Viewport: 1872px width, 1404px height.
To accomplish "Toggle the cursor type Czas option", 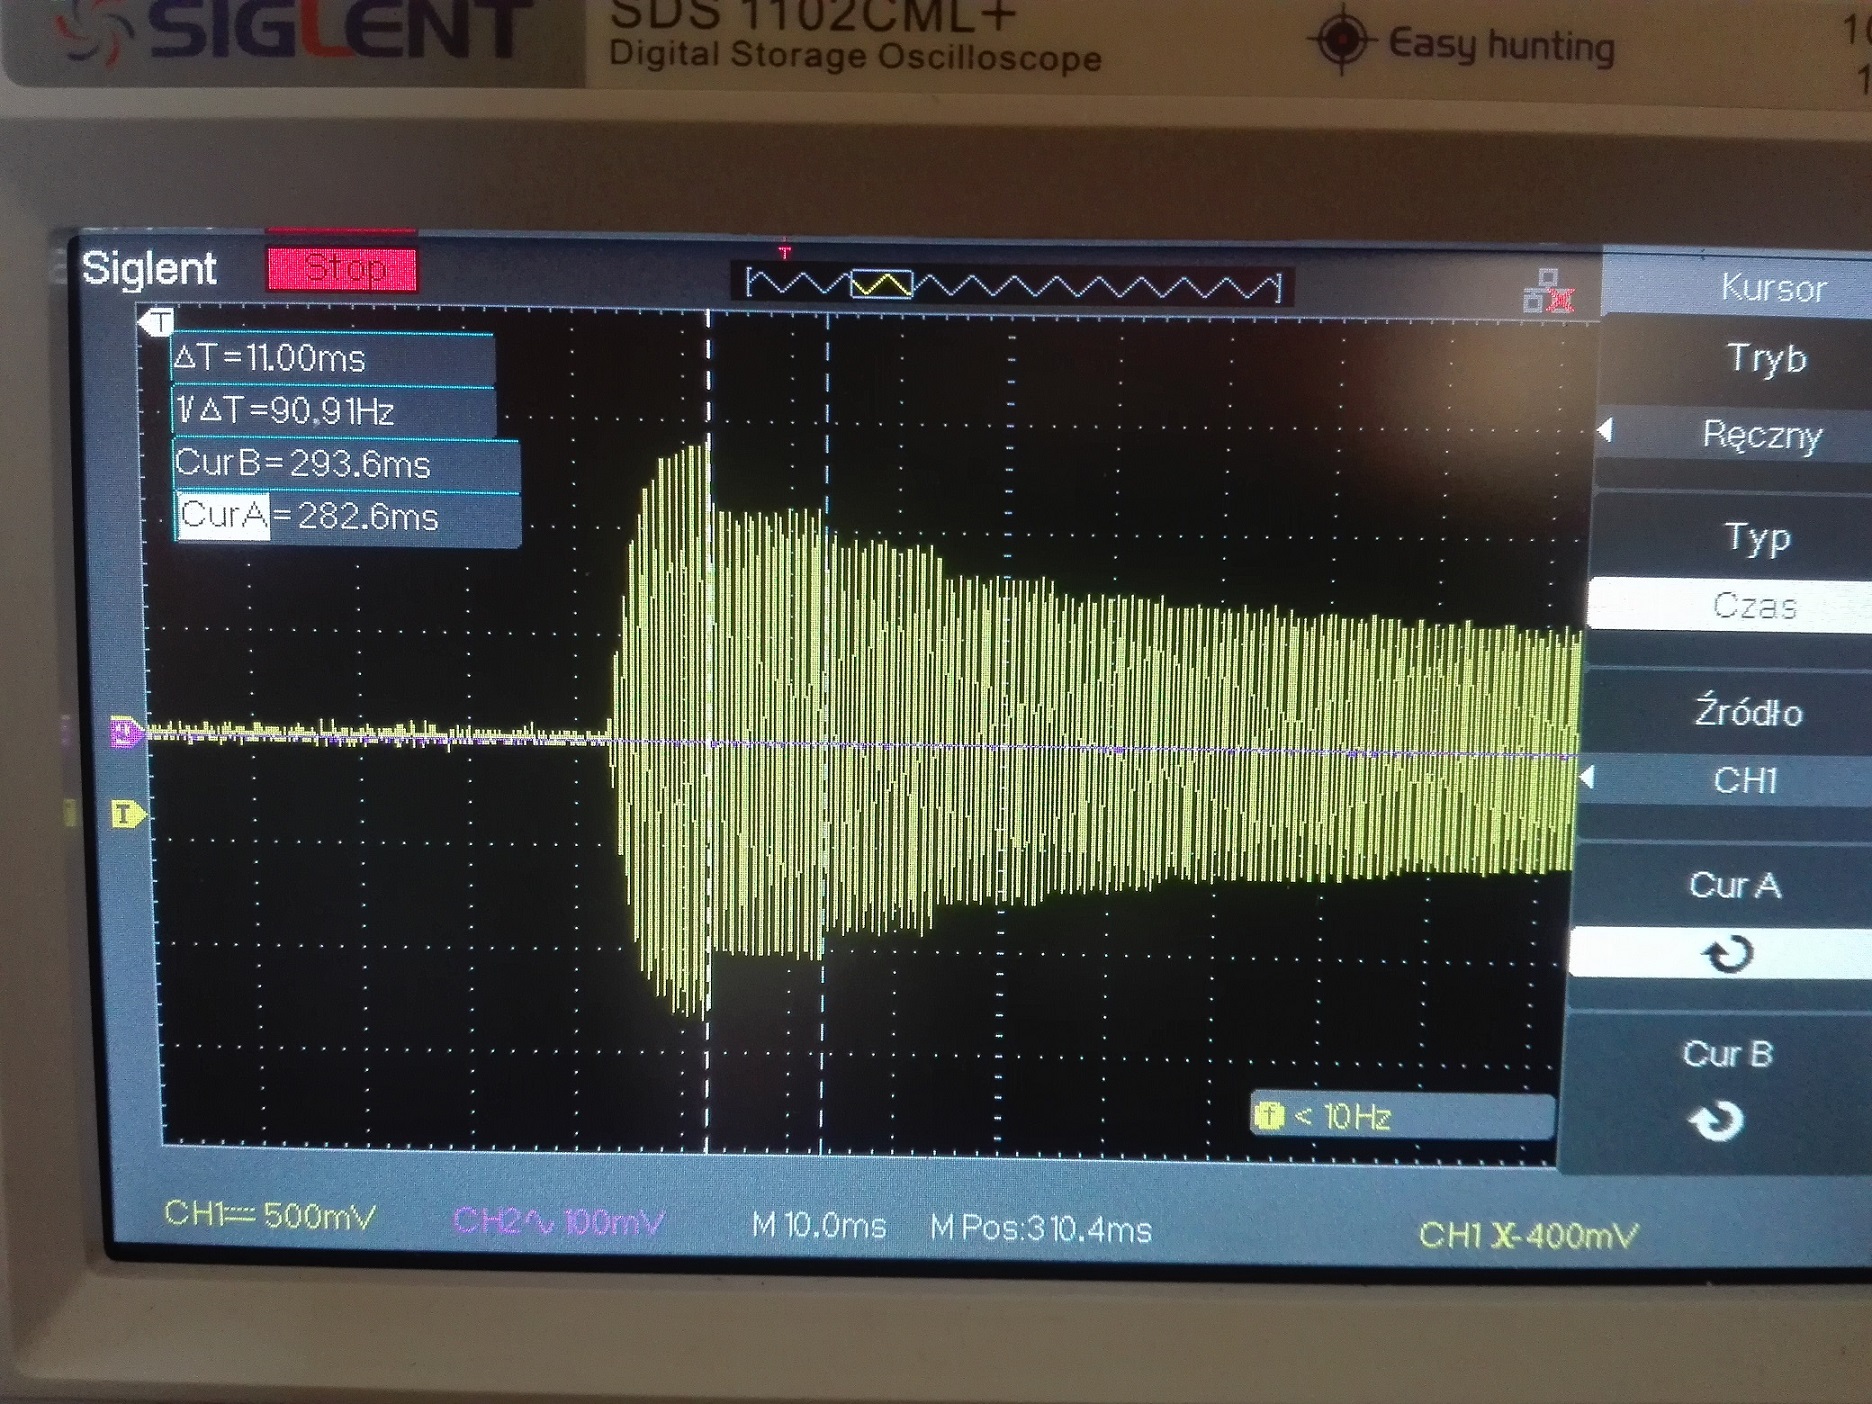I will click(1754, 605).
